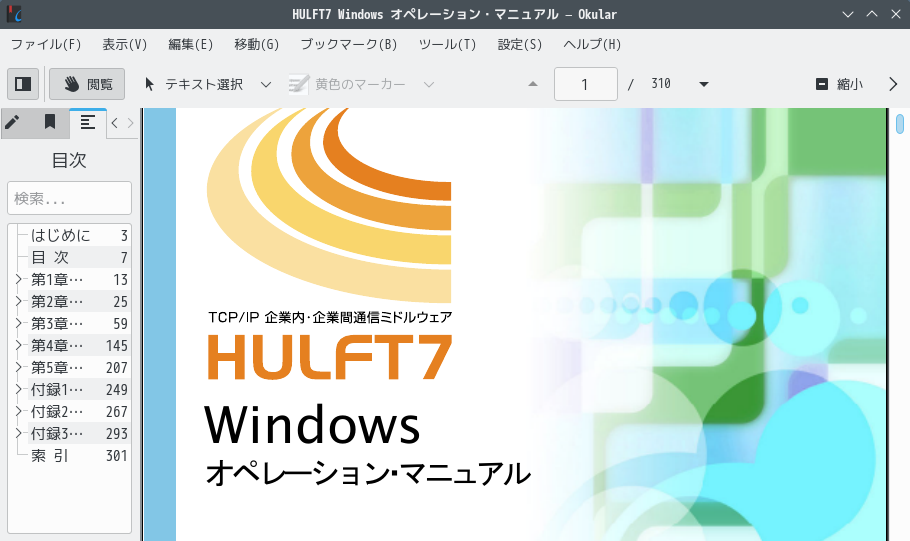
Task: Click the 検索 search field in the contents panel
Action: click(70, 198)
